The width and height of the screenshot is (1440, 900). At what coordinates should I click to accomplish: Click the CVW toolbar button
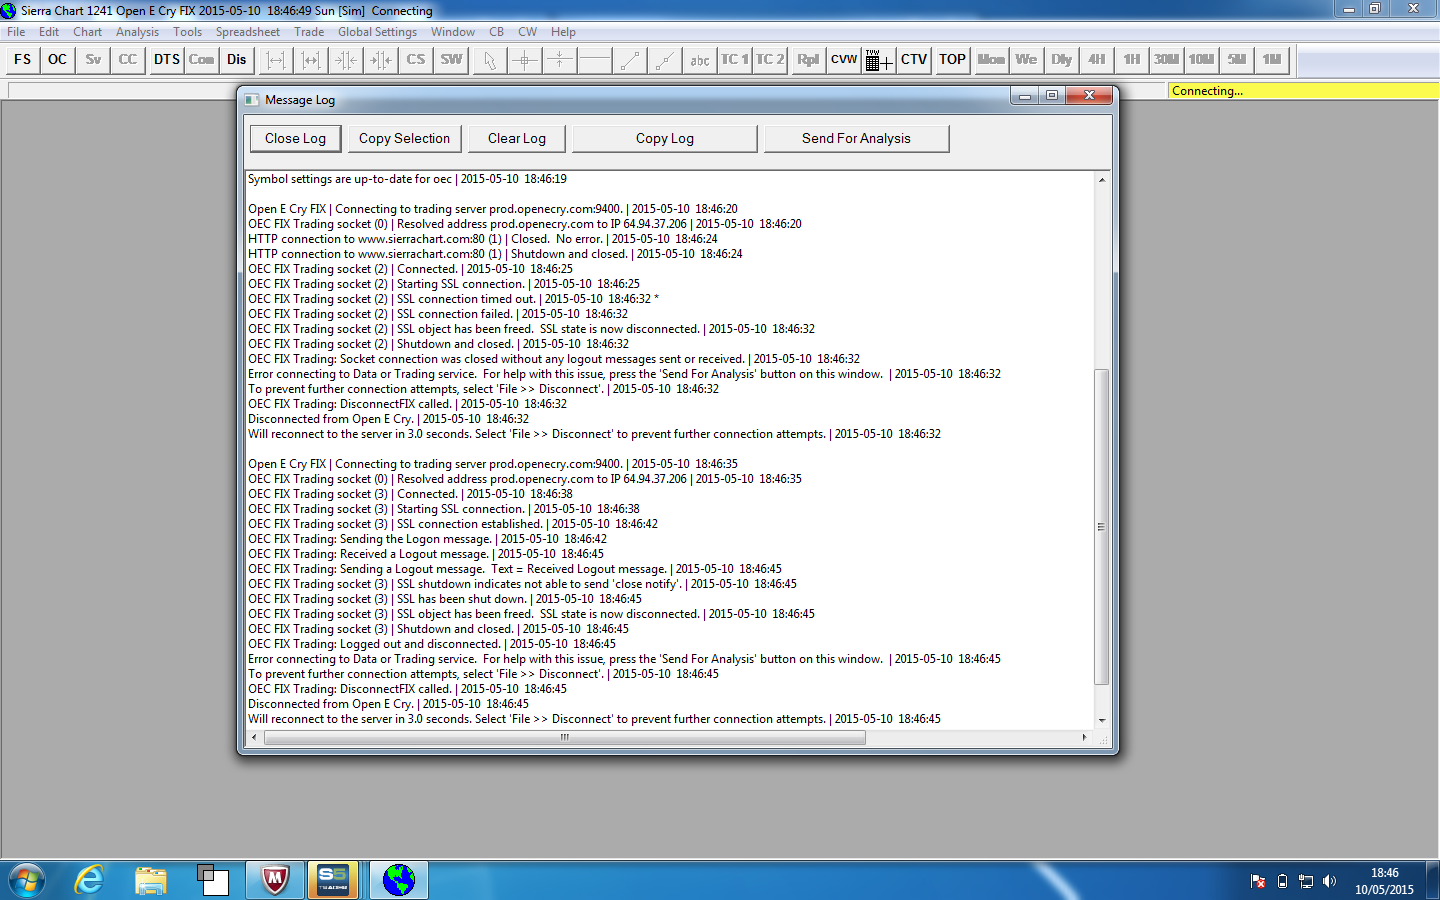(x=844, y=60)
